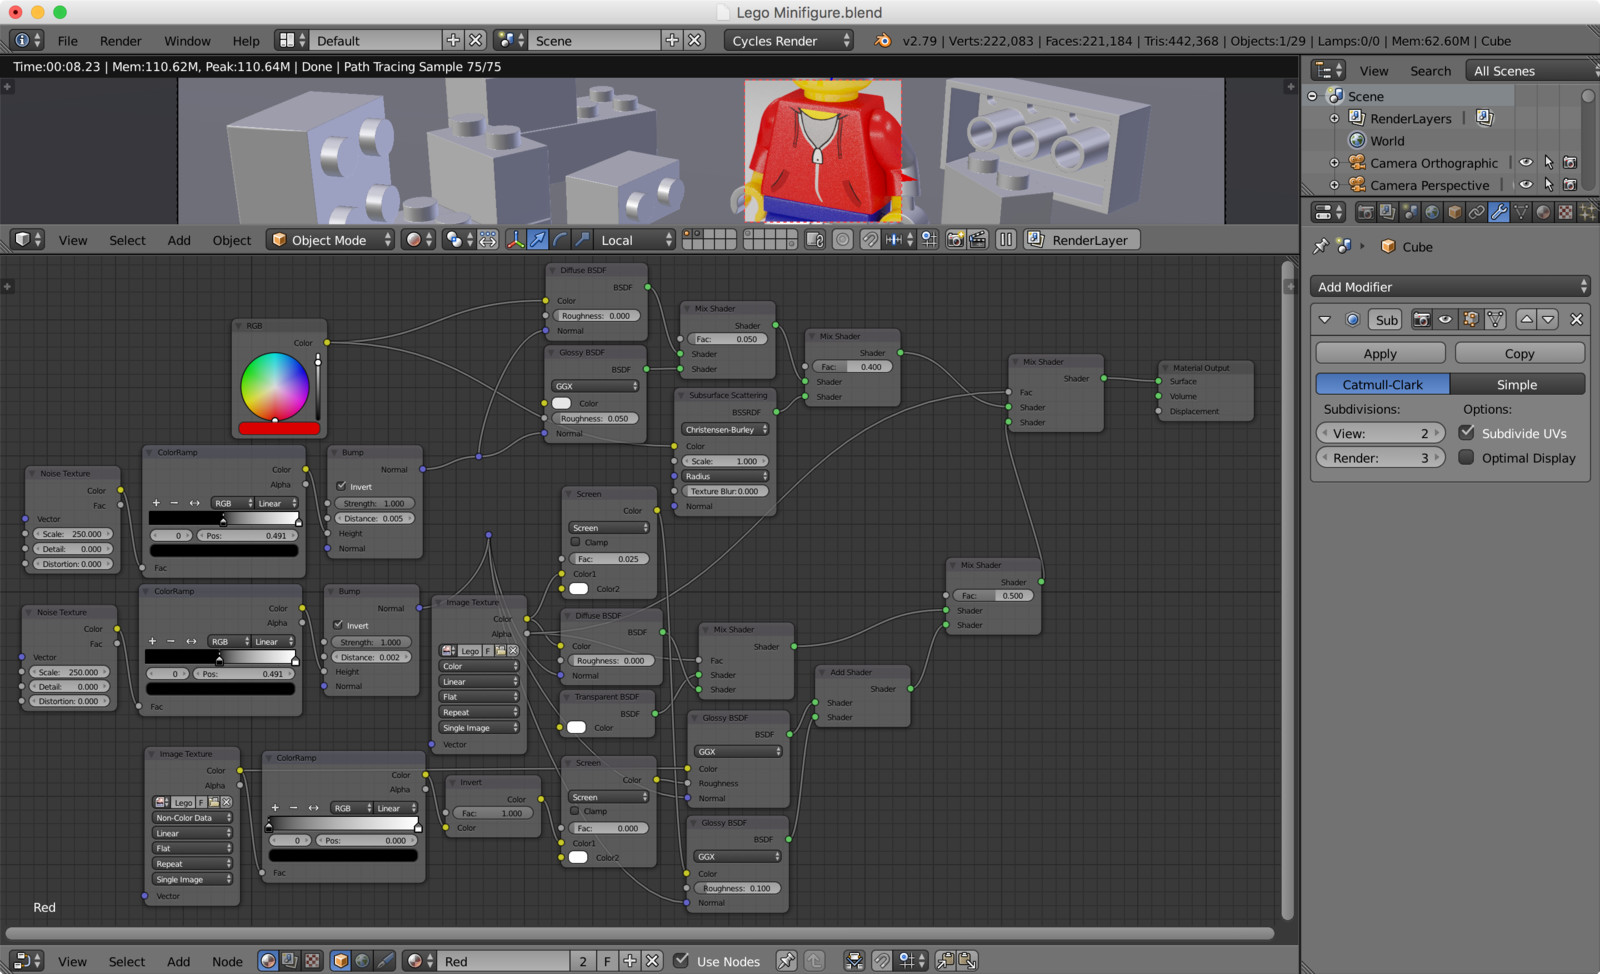The height and width of the screenshot is (974, 1600).
Task: Click the paste nodes clipboard icon
Action: [x=968, y=961]
